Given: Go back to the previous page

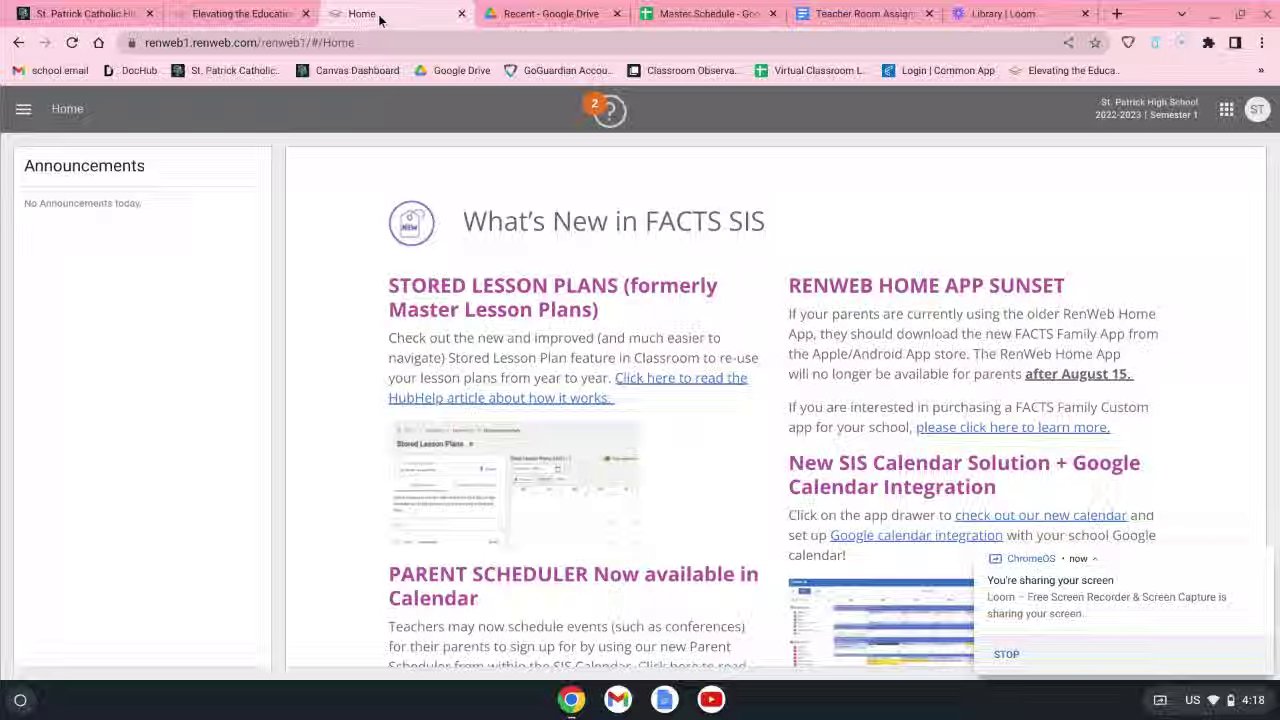Looking at the screenshot, I should click(18, 43).
